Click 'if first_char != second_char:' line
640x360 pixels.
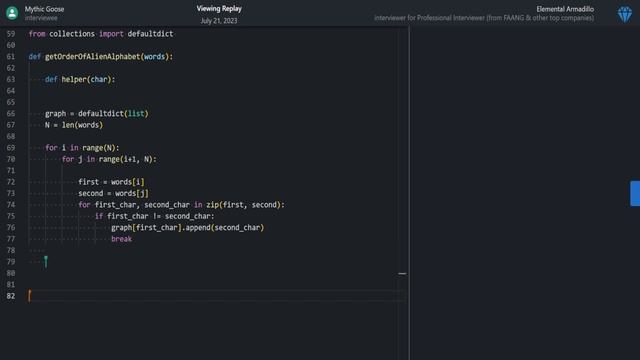click(154, 216)
